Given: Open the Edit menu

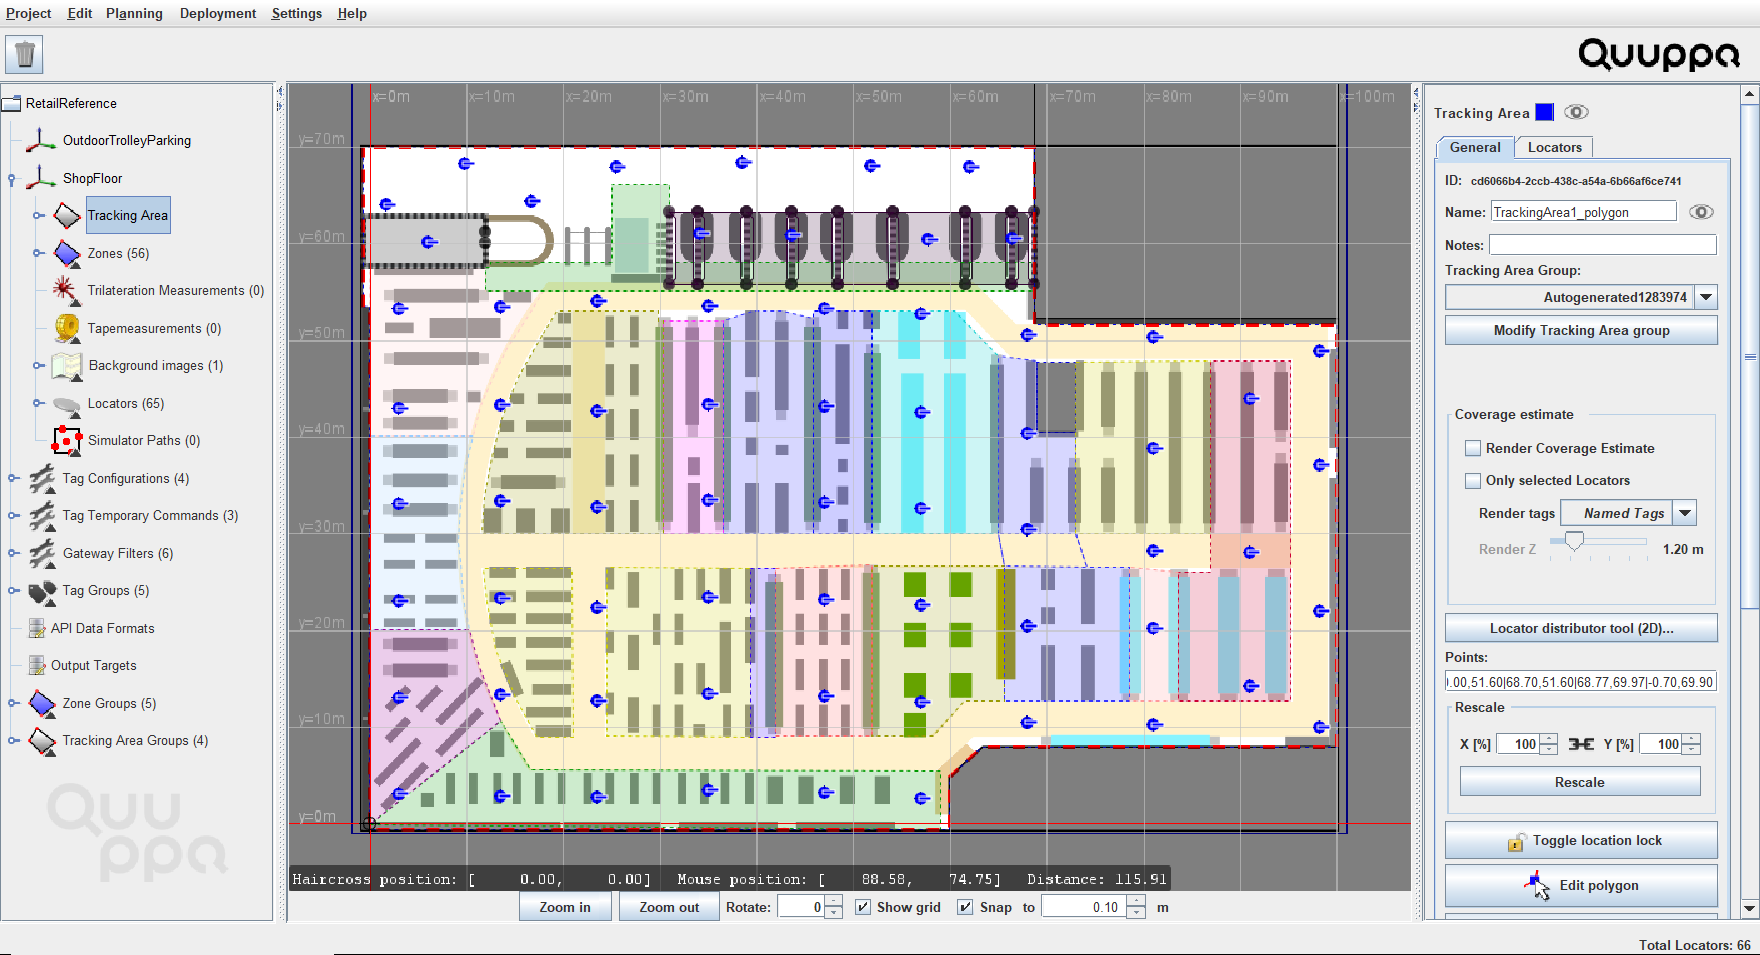Looking at the screenshot, I should 80,13.
